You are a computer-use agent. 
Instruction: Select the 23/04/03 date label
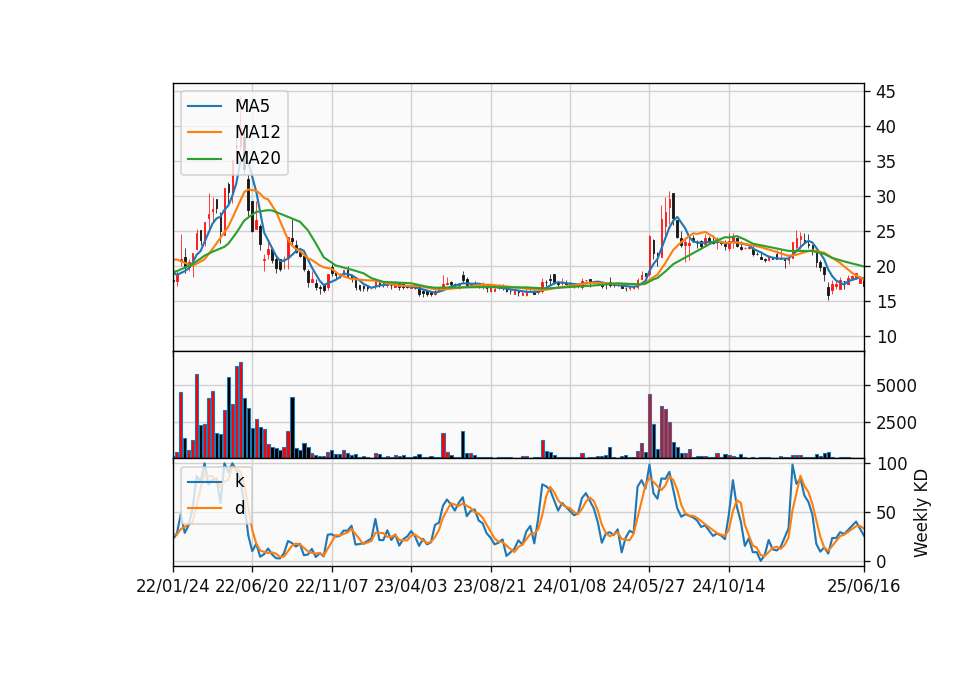point(411,586)
